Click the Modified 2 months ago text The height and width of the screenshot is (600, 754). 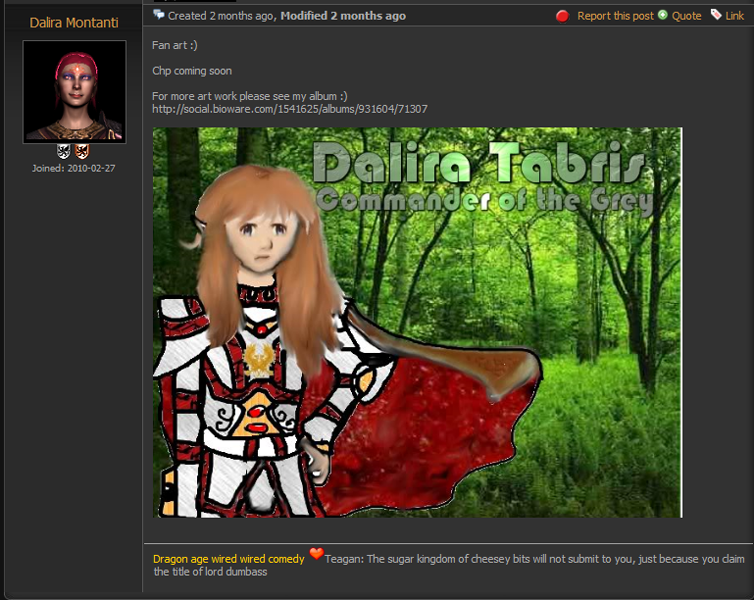(x=343, y=16)
